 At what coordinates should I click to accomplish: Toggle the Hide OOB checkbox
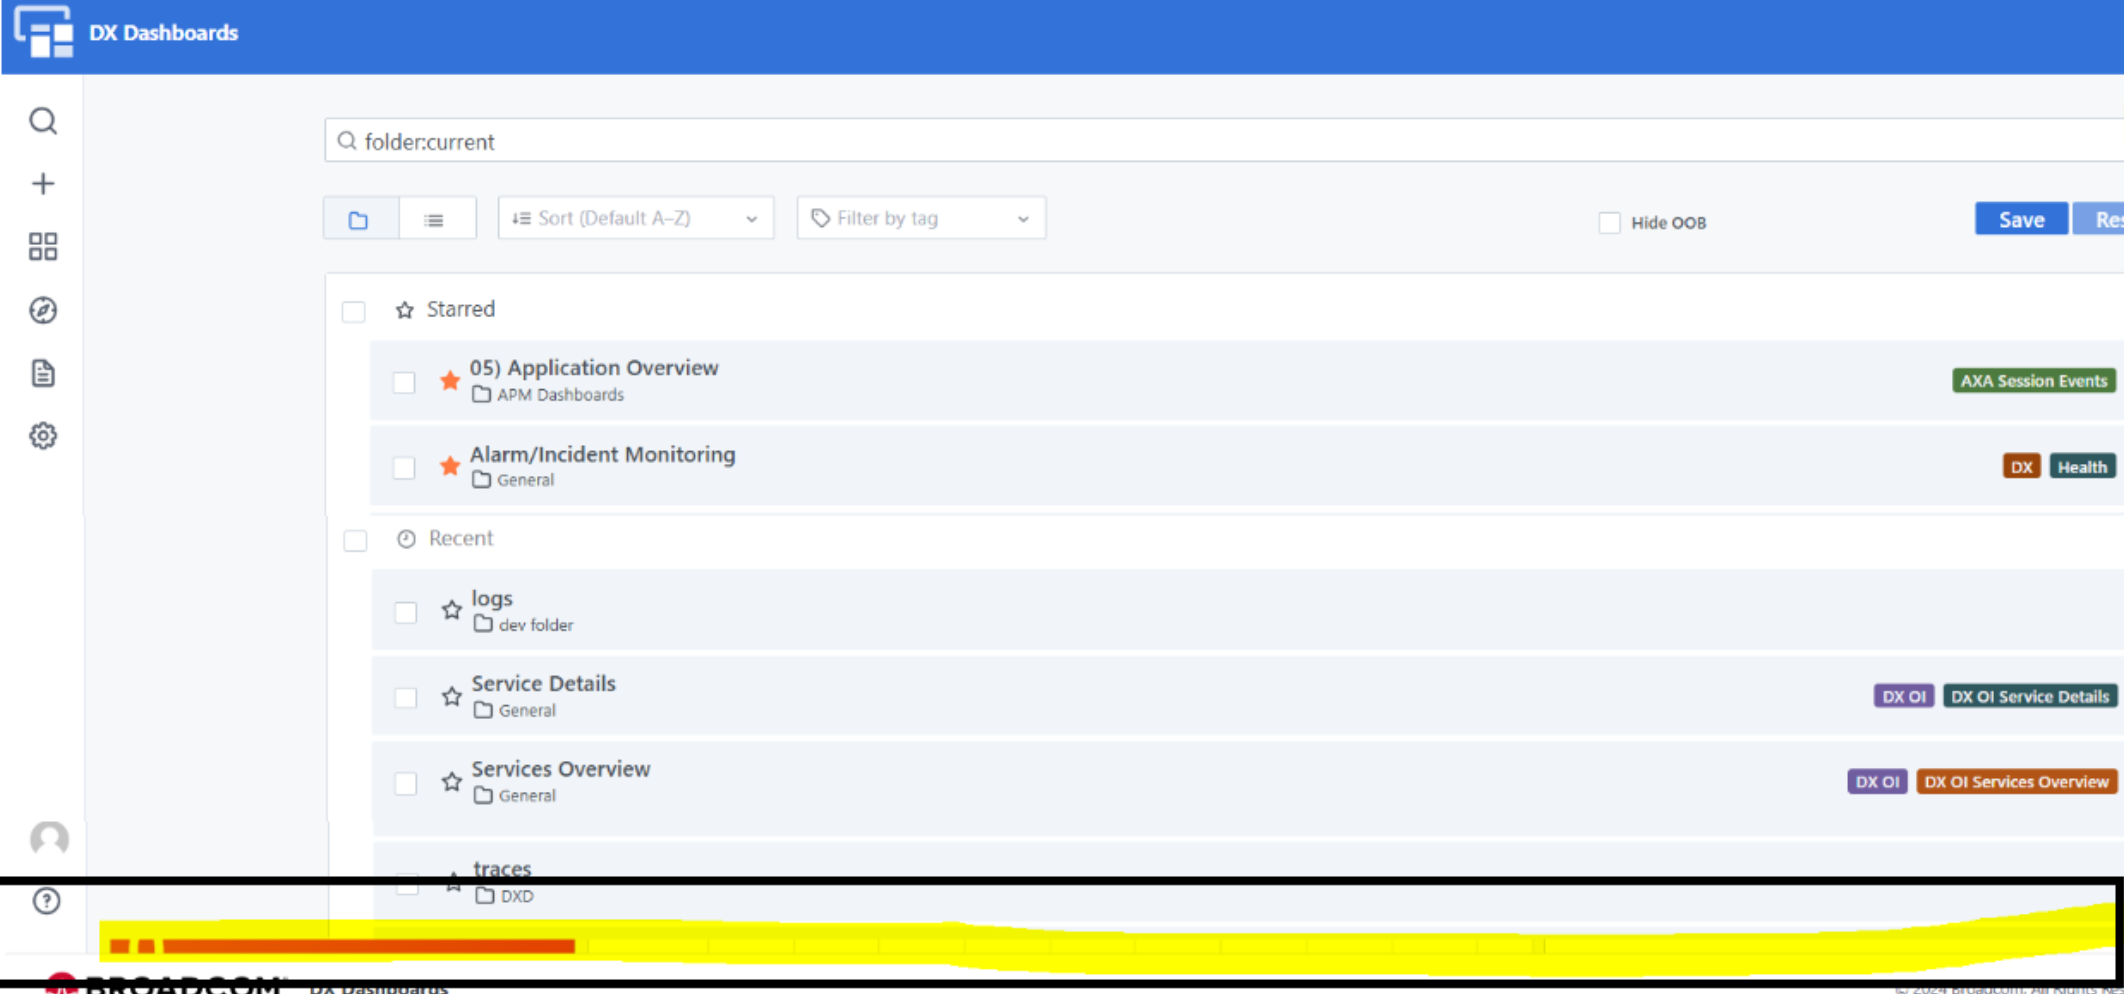click(x=1609, y=222)
